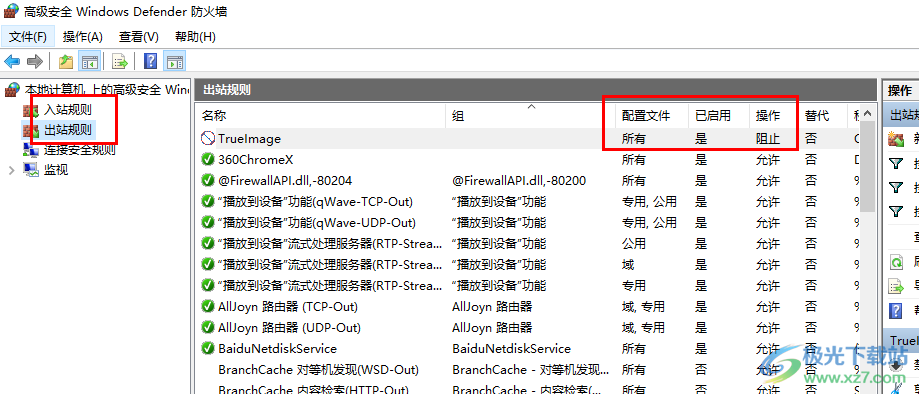Screen dimensions: 919x394
Task: Click the icon beside 连接安全规则
Action: [x=30, y=150]
